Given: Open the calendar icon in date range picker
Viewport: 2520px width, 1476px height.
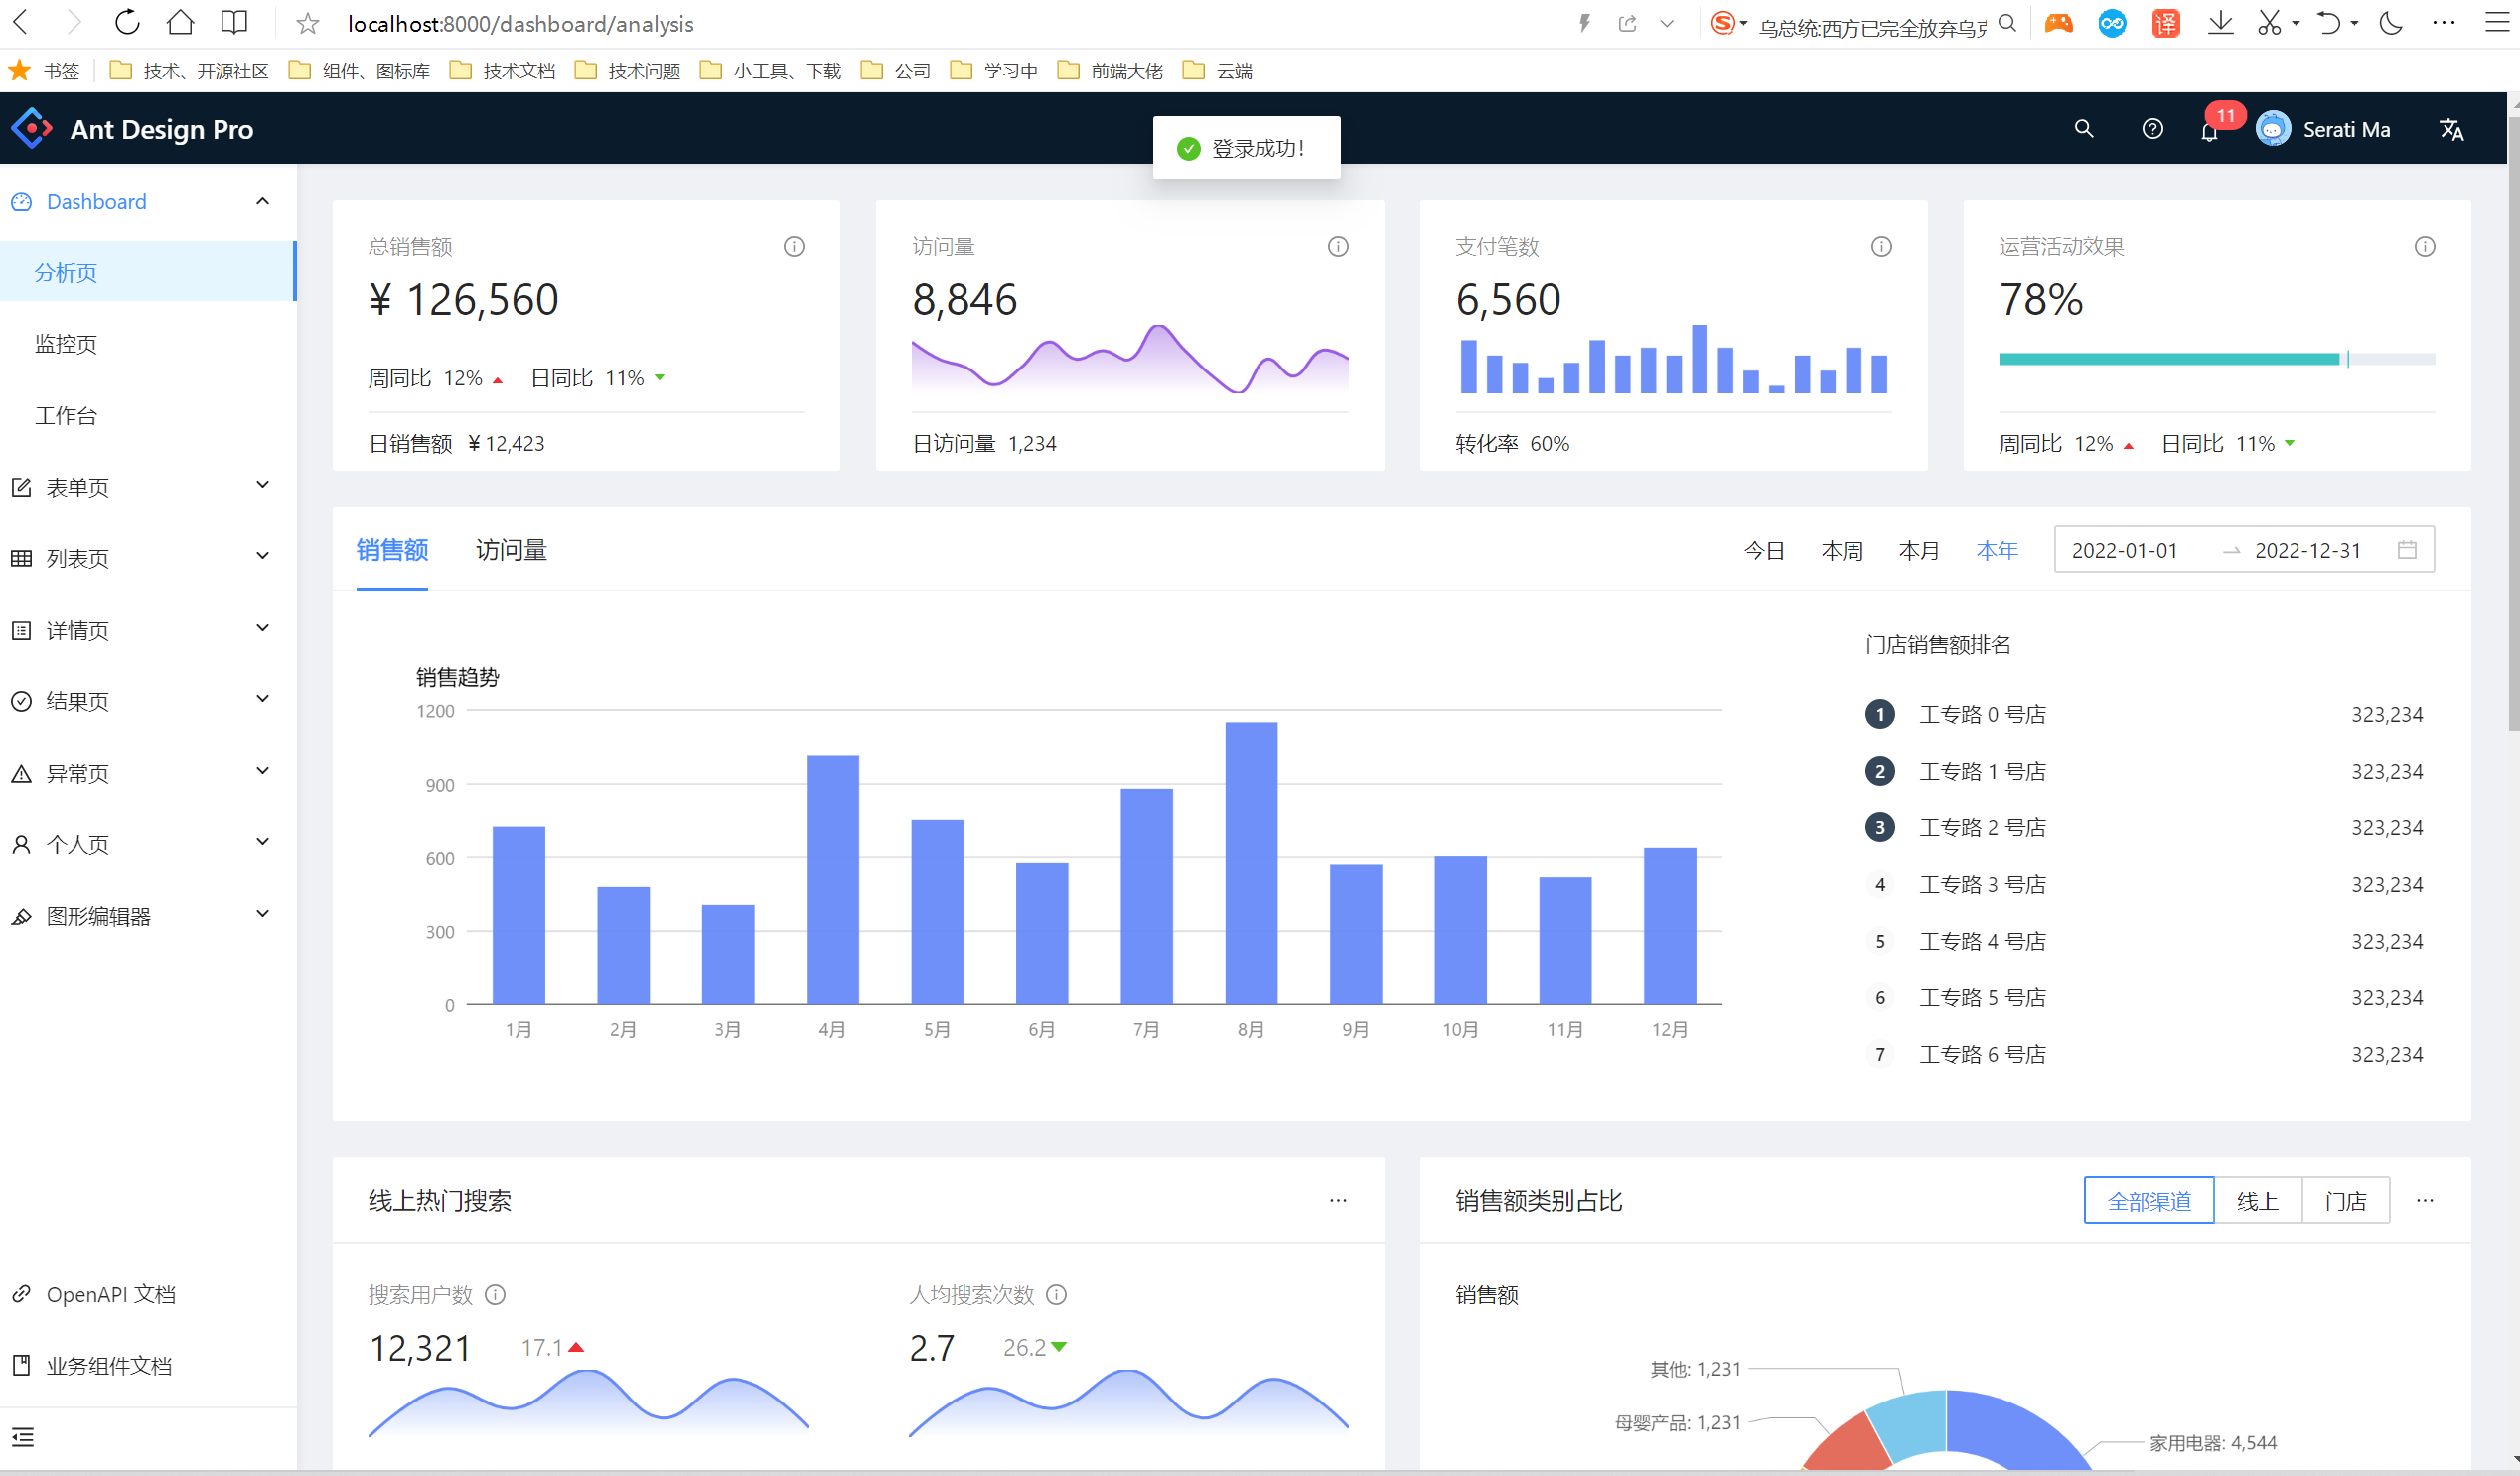Looking at the screenshot, I should click(x=2406, y=550).
